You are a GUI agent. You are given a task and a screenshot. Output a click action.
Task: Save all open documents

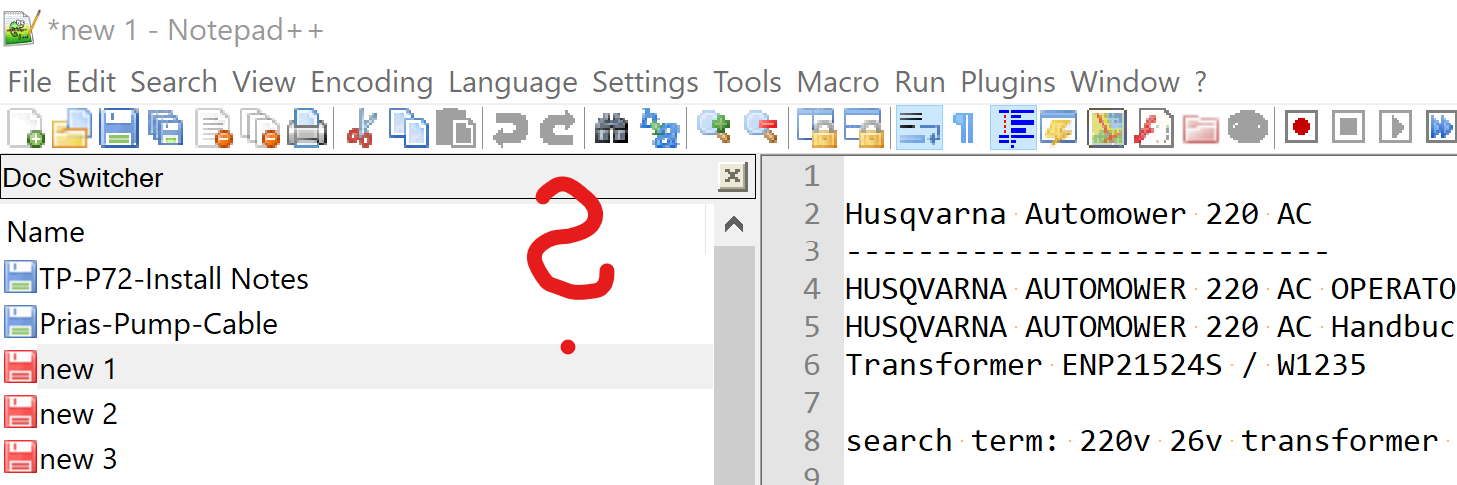coord(166,129)
